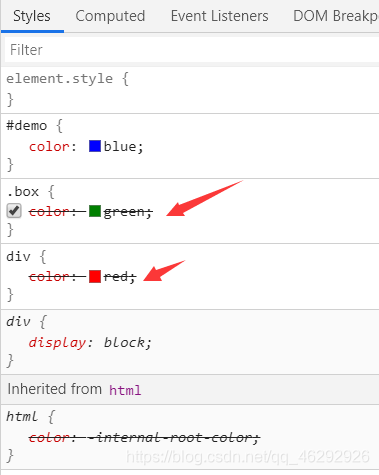Edit the struck-through red value
Image resolution: width=379 pixels, height=475 pixels.
tap(118, 276)
